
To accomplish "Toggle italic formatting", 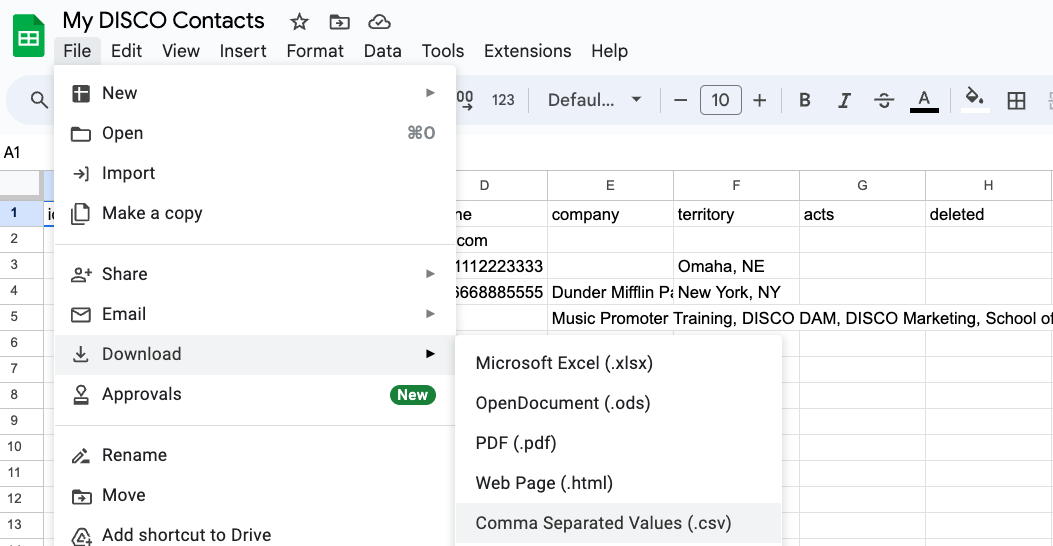I will [x=844, y=100].
